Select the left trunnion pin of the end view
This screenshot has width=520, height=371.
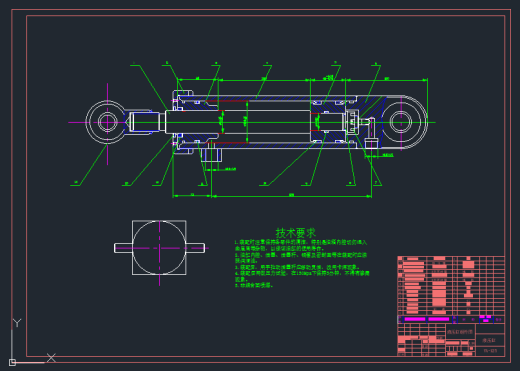point(123,248)
